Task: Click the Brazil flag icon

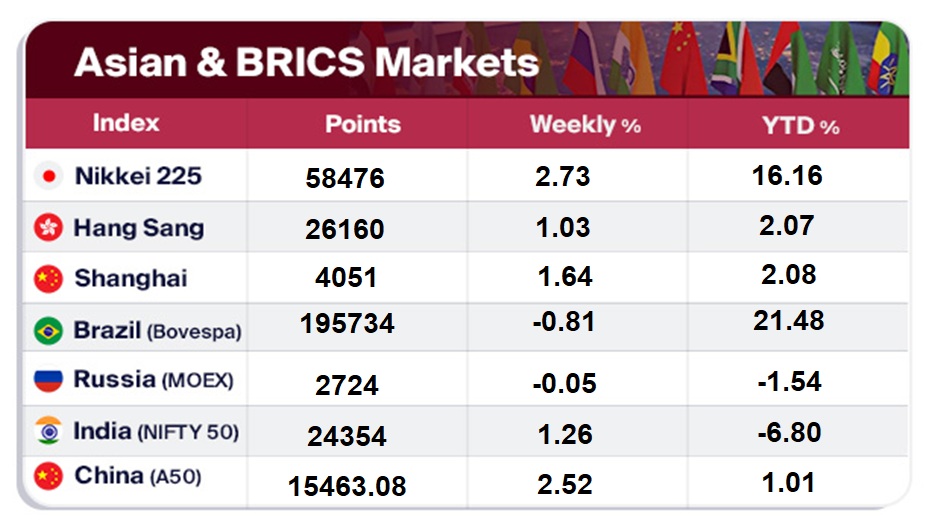Action: [47, 331]
